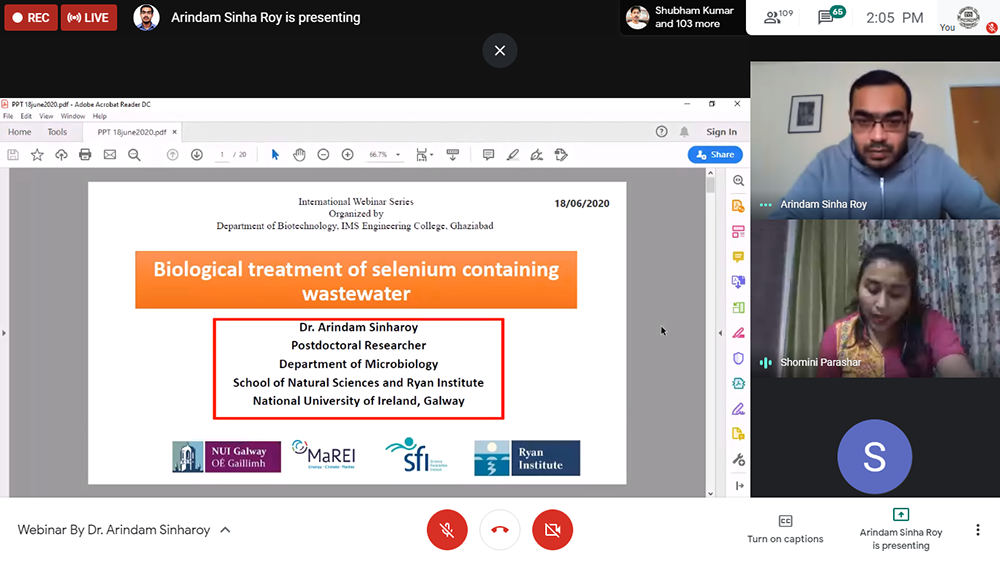The width and height of the screenshot is (1000, 562).
Task: Click the Acrobat zoom out minus icon
Action: 323,155
